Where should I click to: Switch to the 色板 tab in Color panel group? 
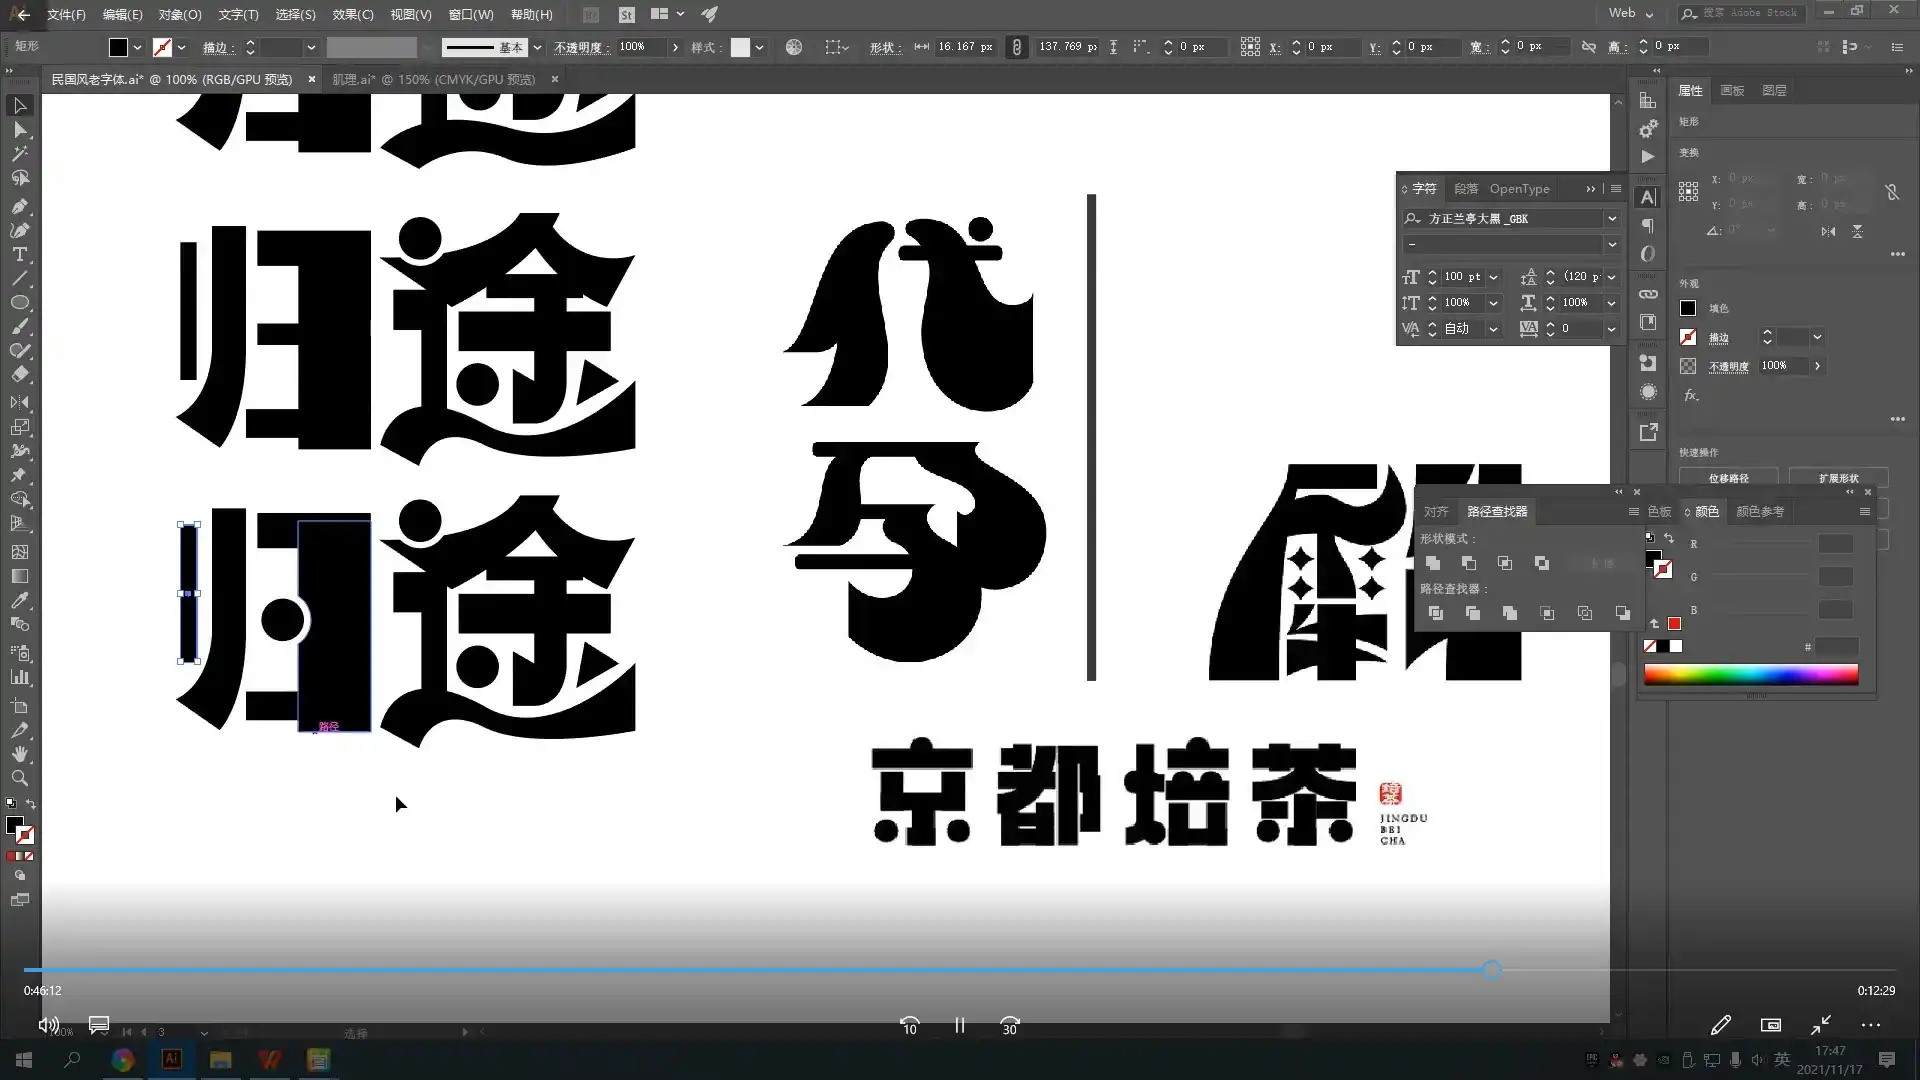(1658, 511)
